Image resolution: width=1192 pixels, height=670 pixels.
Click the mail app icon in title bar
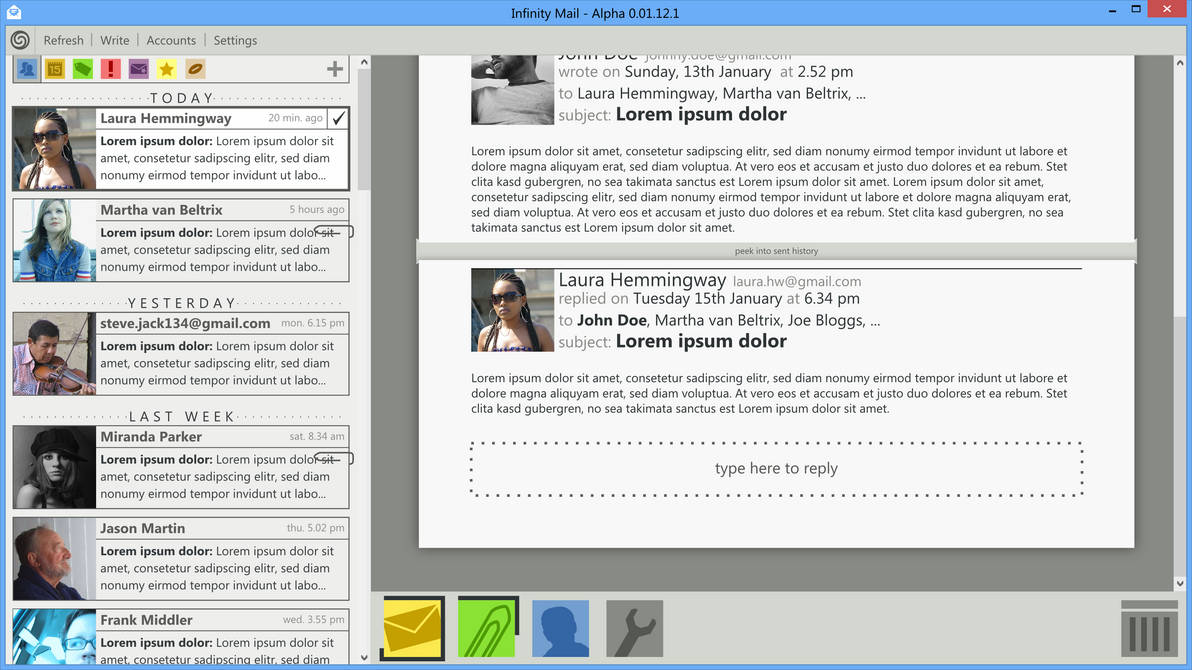[x=13, y=12]
